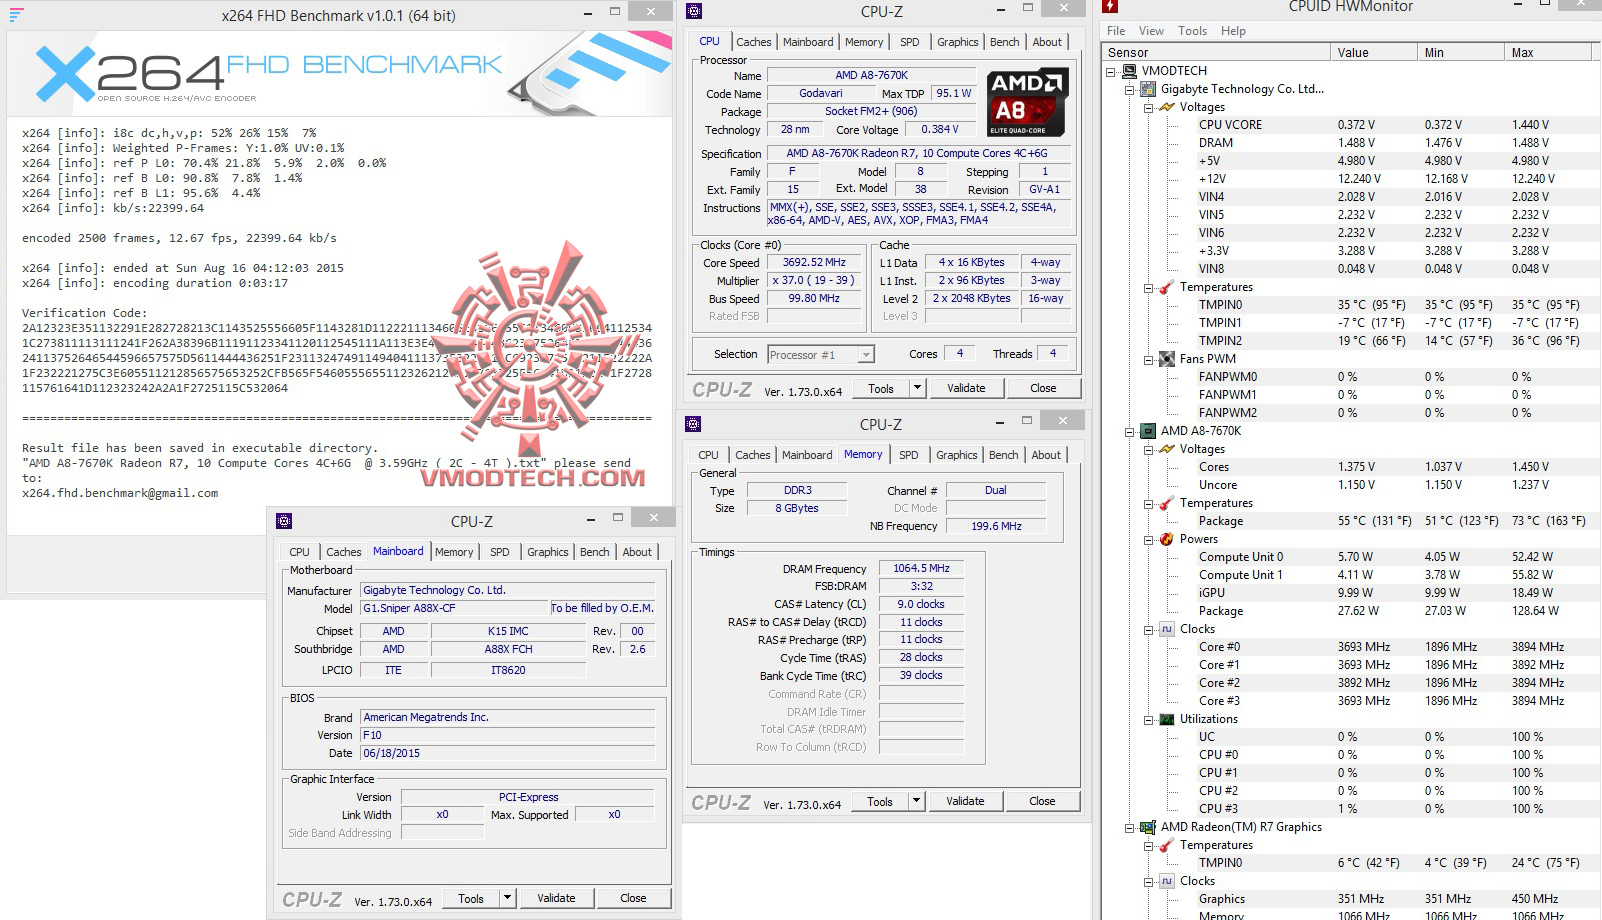This screenshot has width=1602, height=920.
Task: Click the AMD A8-7670K processor chip icon
Action: pyautogui.click(x=1148, y=431)
